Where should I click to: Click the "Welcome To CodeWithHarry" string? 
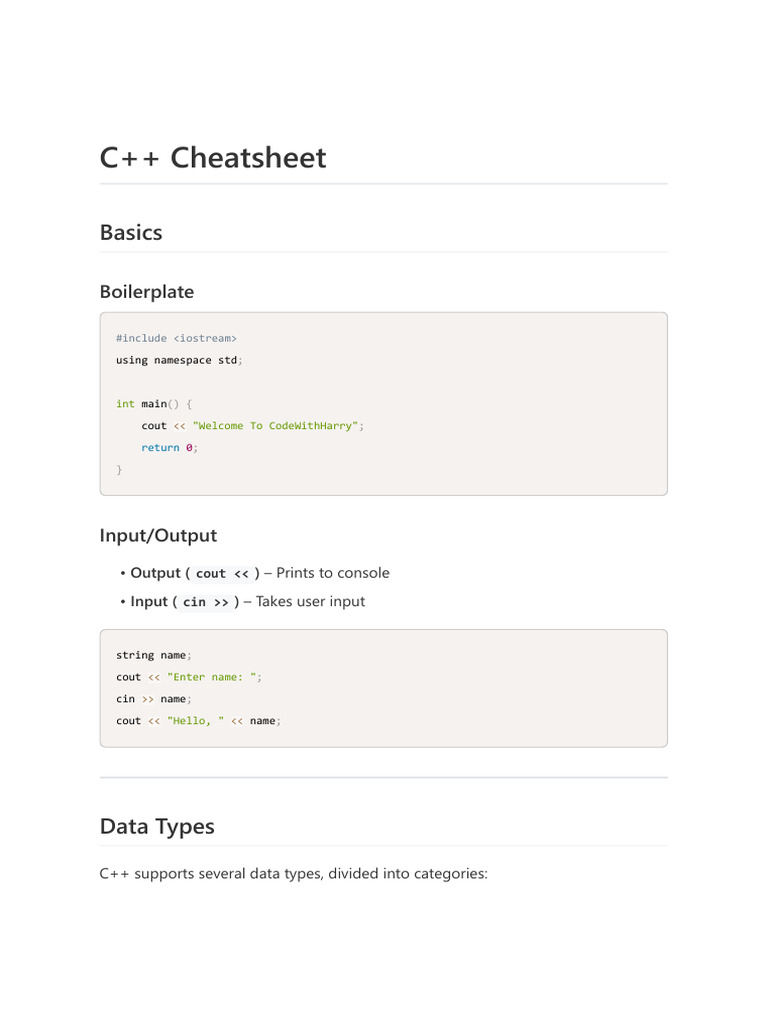click(x=275, y=426)
